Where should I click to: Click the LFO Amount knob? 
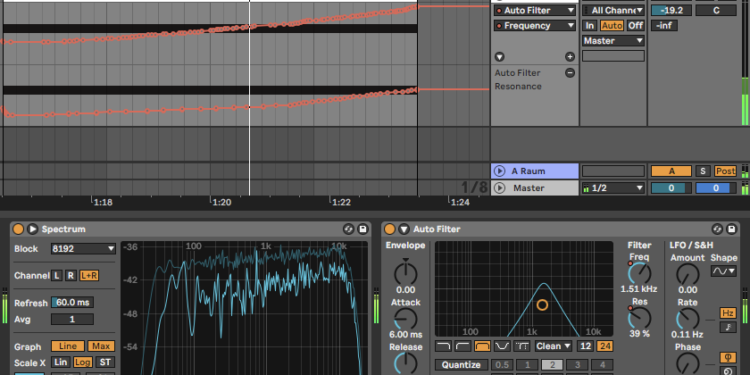687,274
